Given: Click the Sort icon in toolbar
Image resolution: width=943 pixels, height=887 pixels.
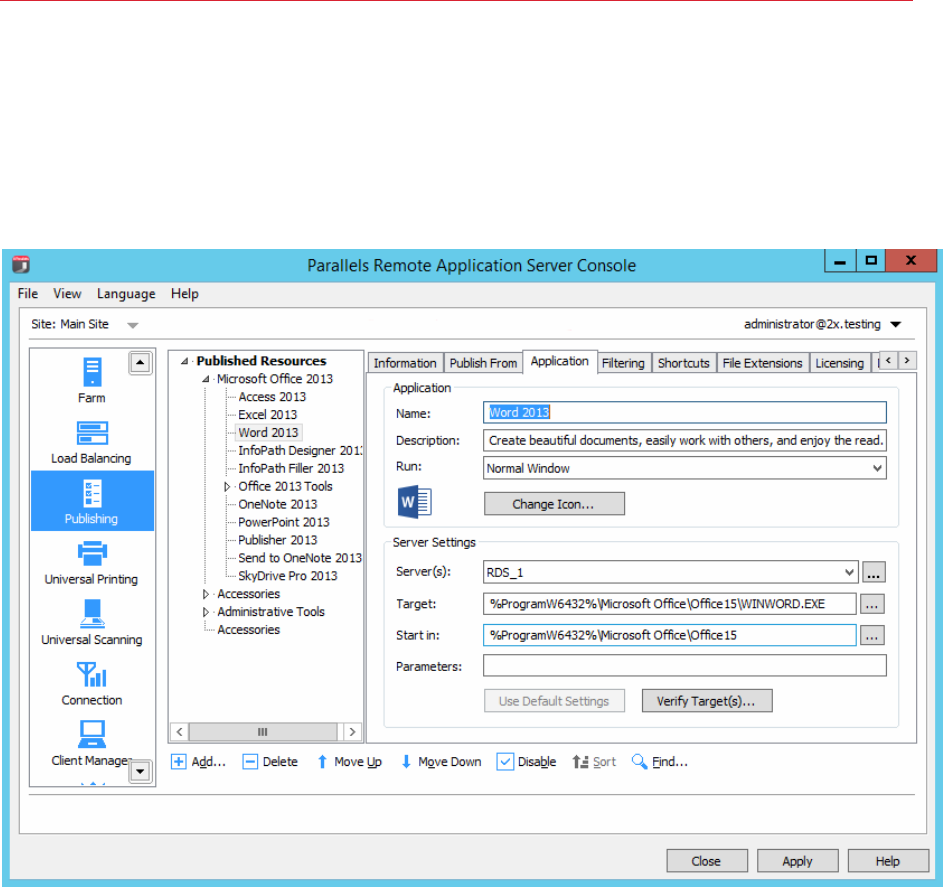Looking at the screenshot, I should pos(580,762).
